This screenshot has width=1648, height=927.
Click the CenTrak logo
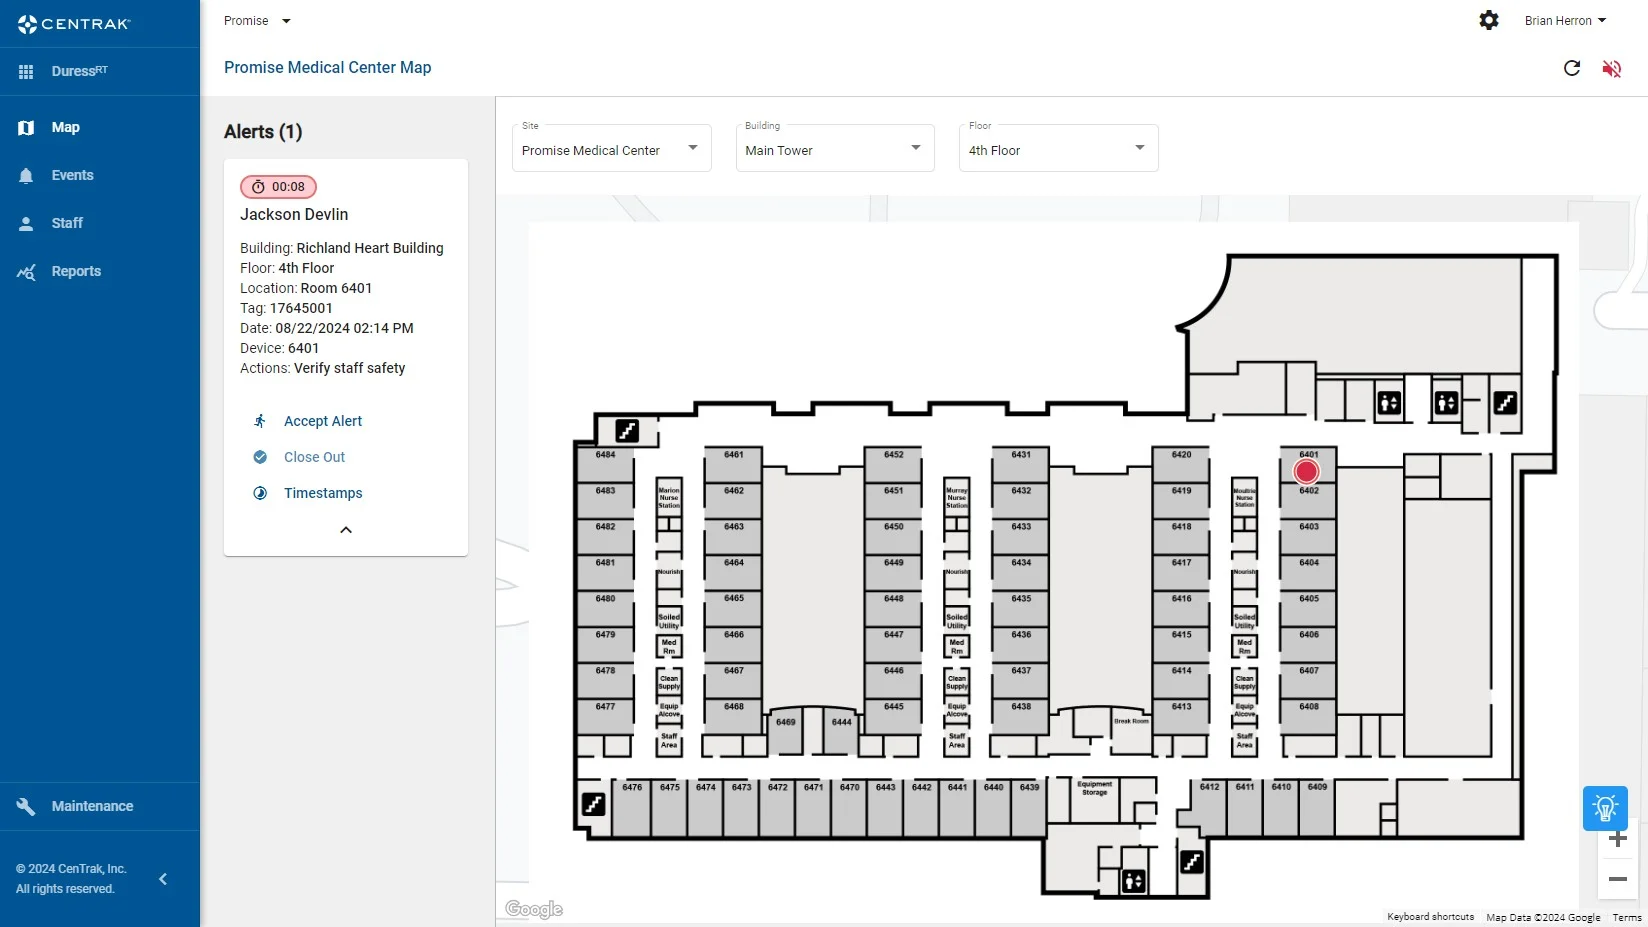[x=74, y=24]
